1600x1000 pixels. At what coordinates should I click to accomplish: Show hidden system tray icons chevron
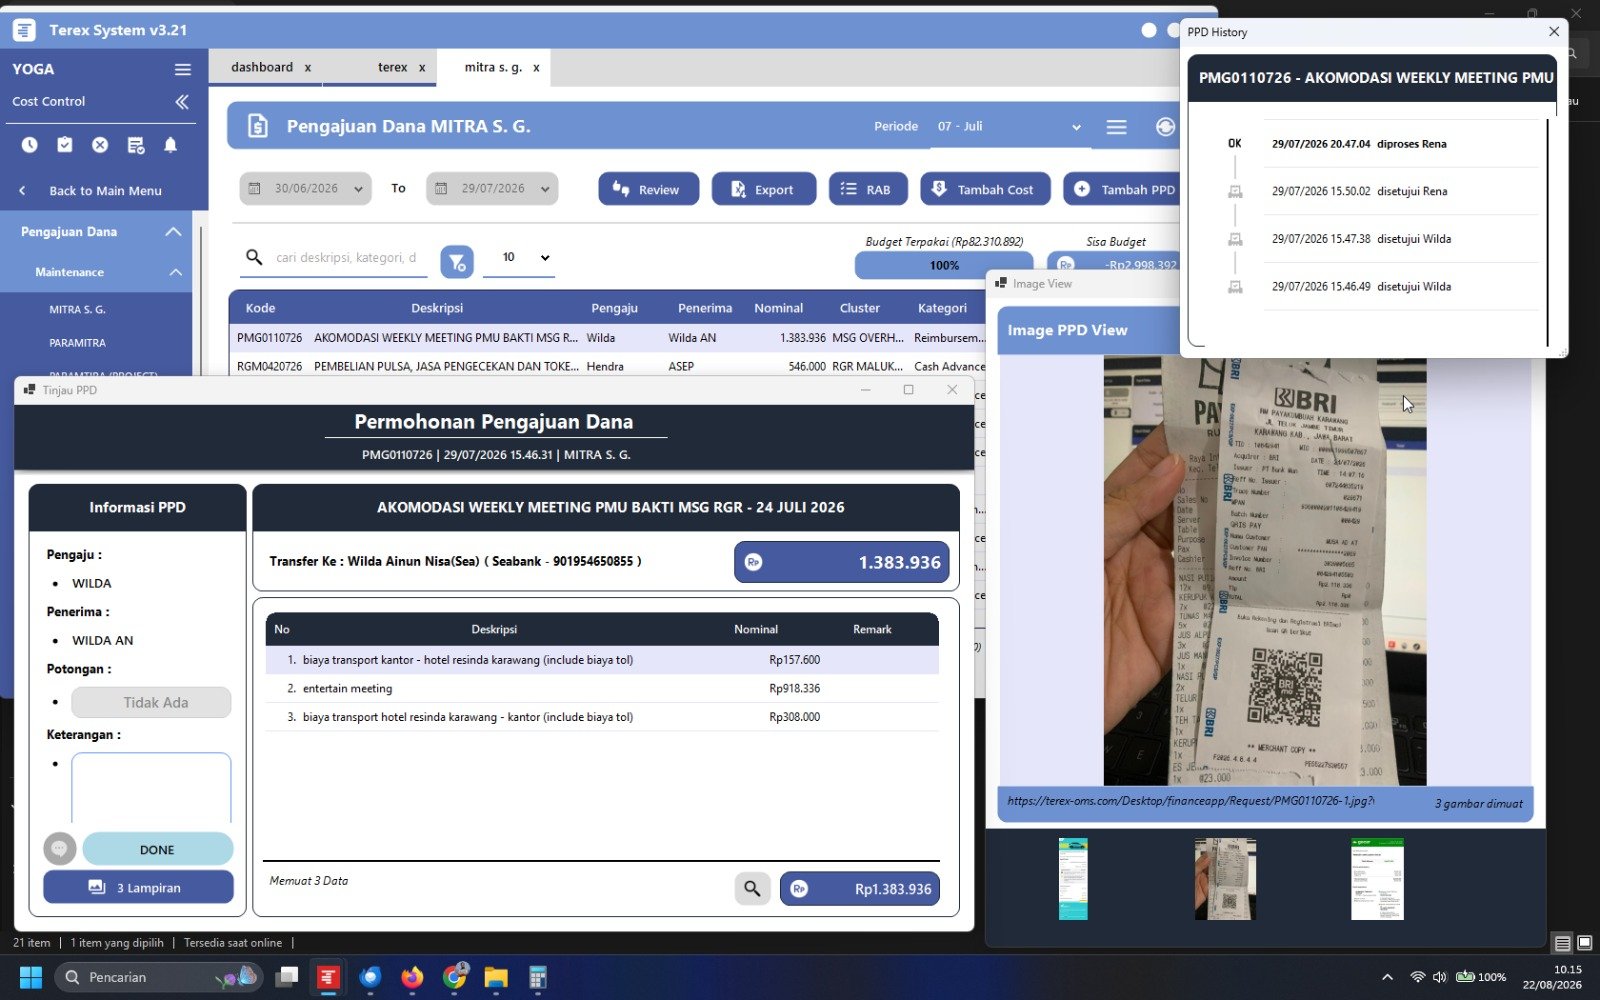1387,977
